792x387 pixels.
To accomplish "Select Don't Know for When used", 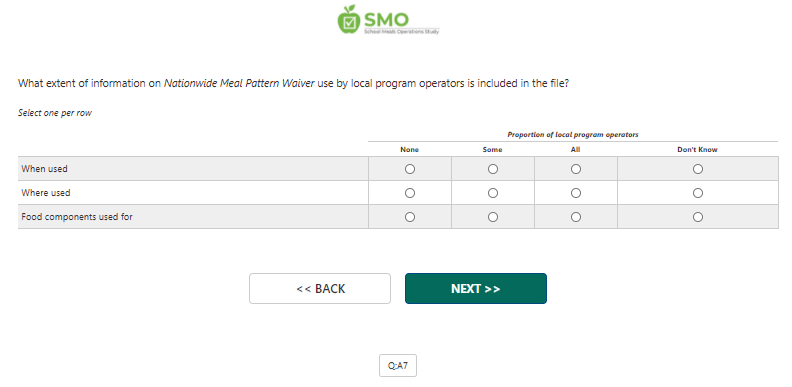I will (698, 169).
